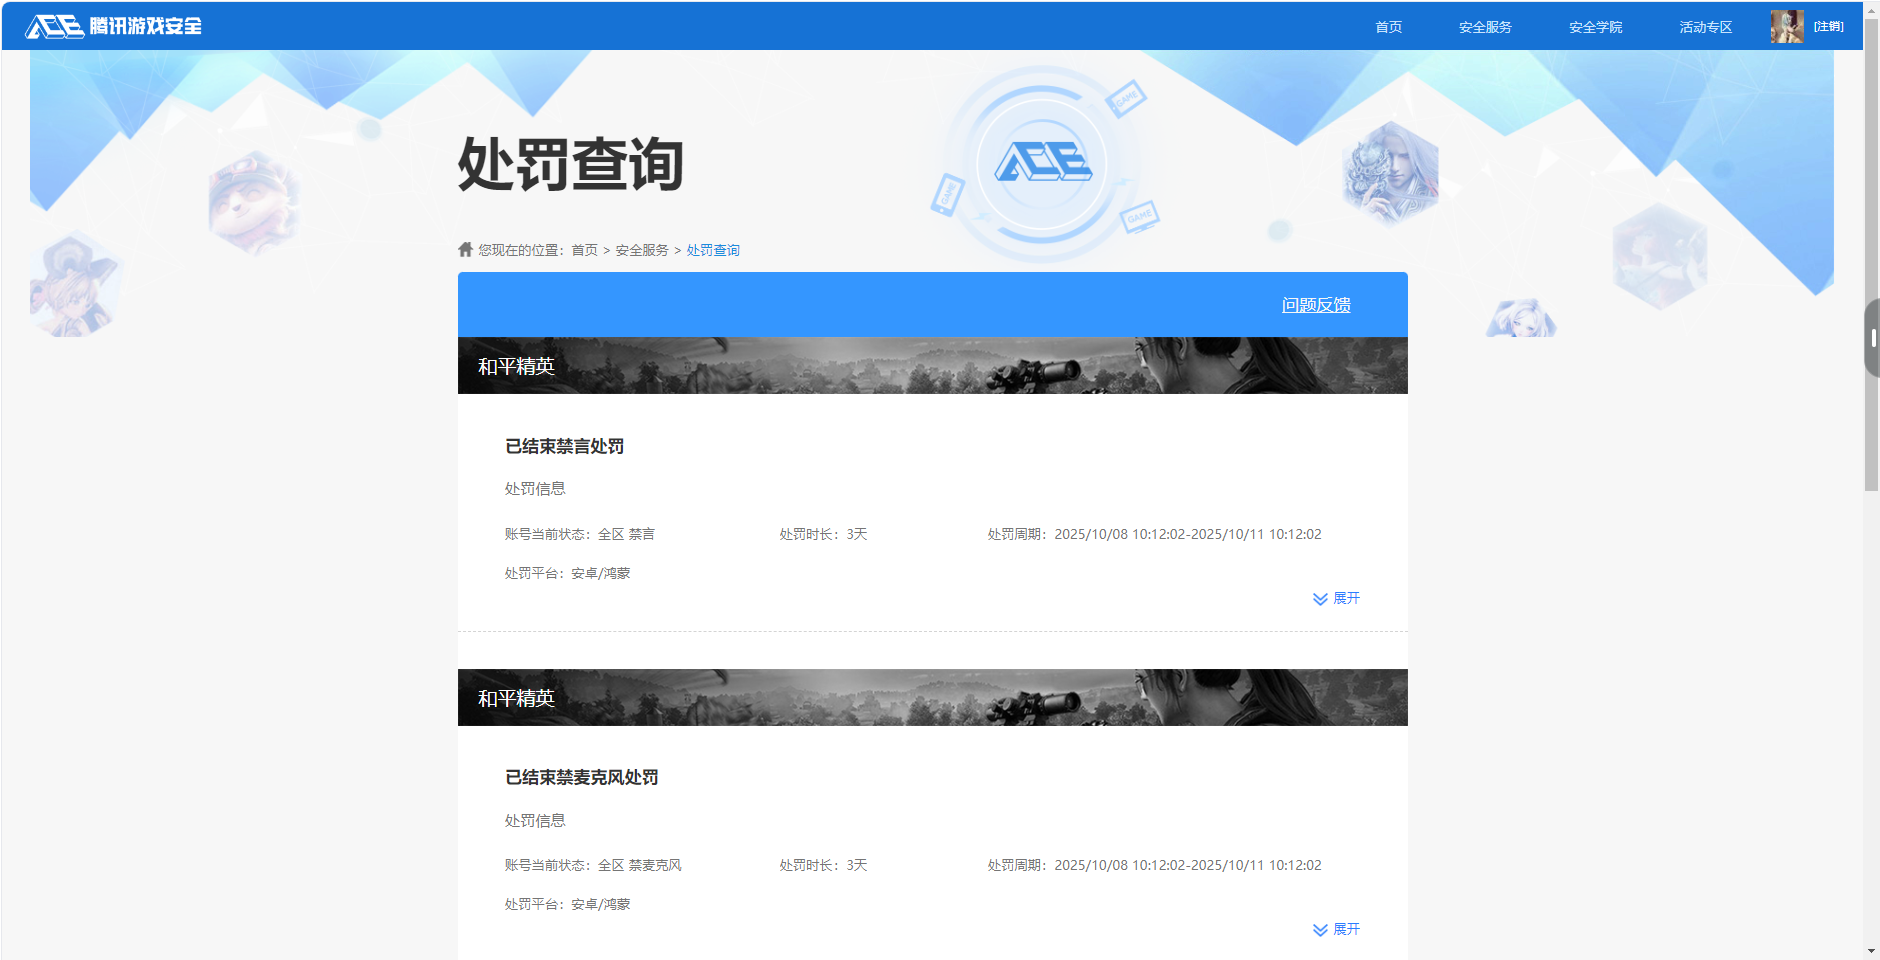Expand 展开 for the 禁言 punishment record
The image size is (1880, 960).
pyautogui.click(x=1336, y=598)
